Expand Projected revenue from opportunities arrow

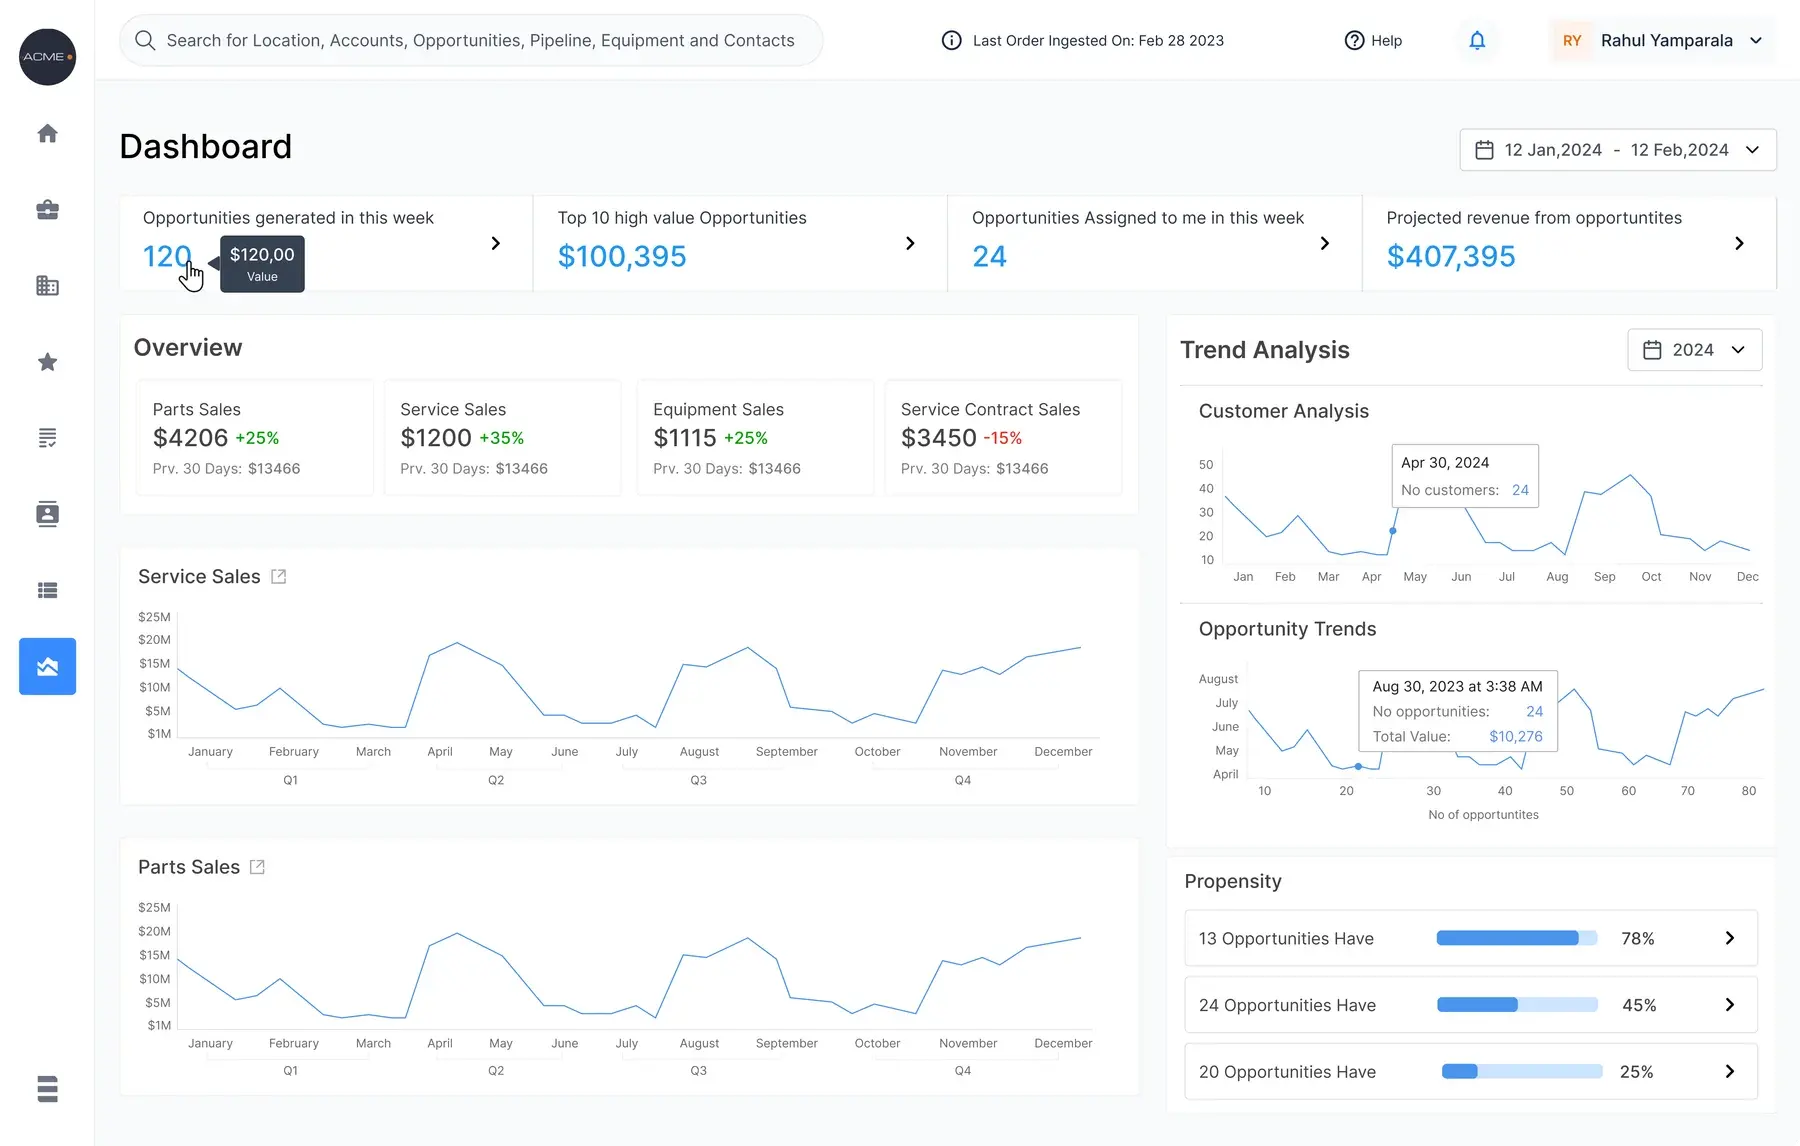1739,243
